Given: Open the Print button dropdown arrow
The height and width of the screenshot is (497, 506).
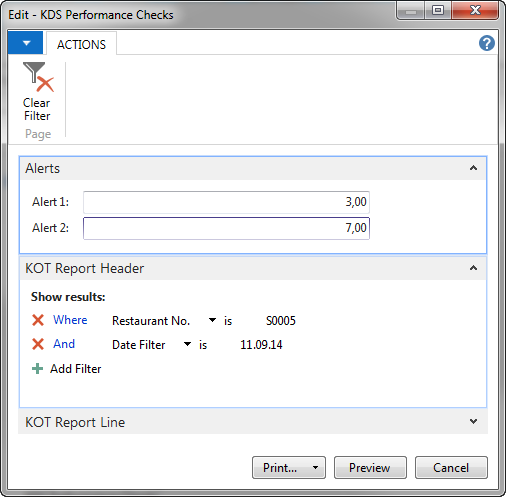Looking at the screenshot, I should [x=315, y=468].
